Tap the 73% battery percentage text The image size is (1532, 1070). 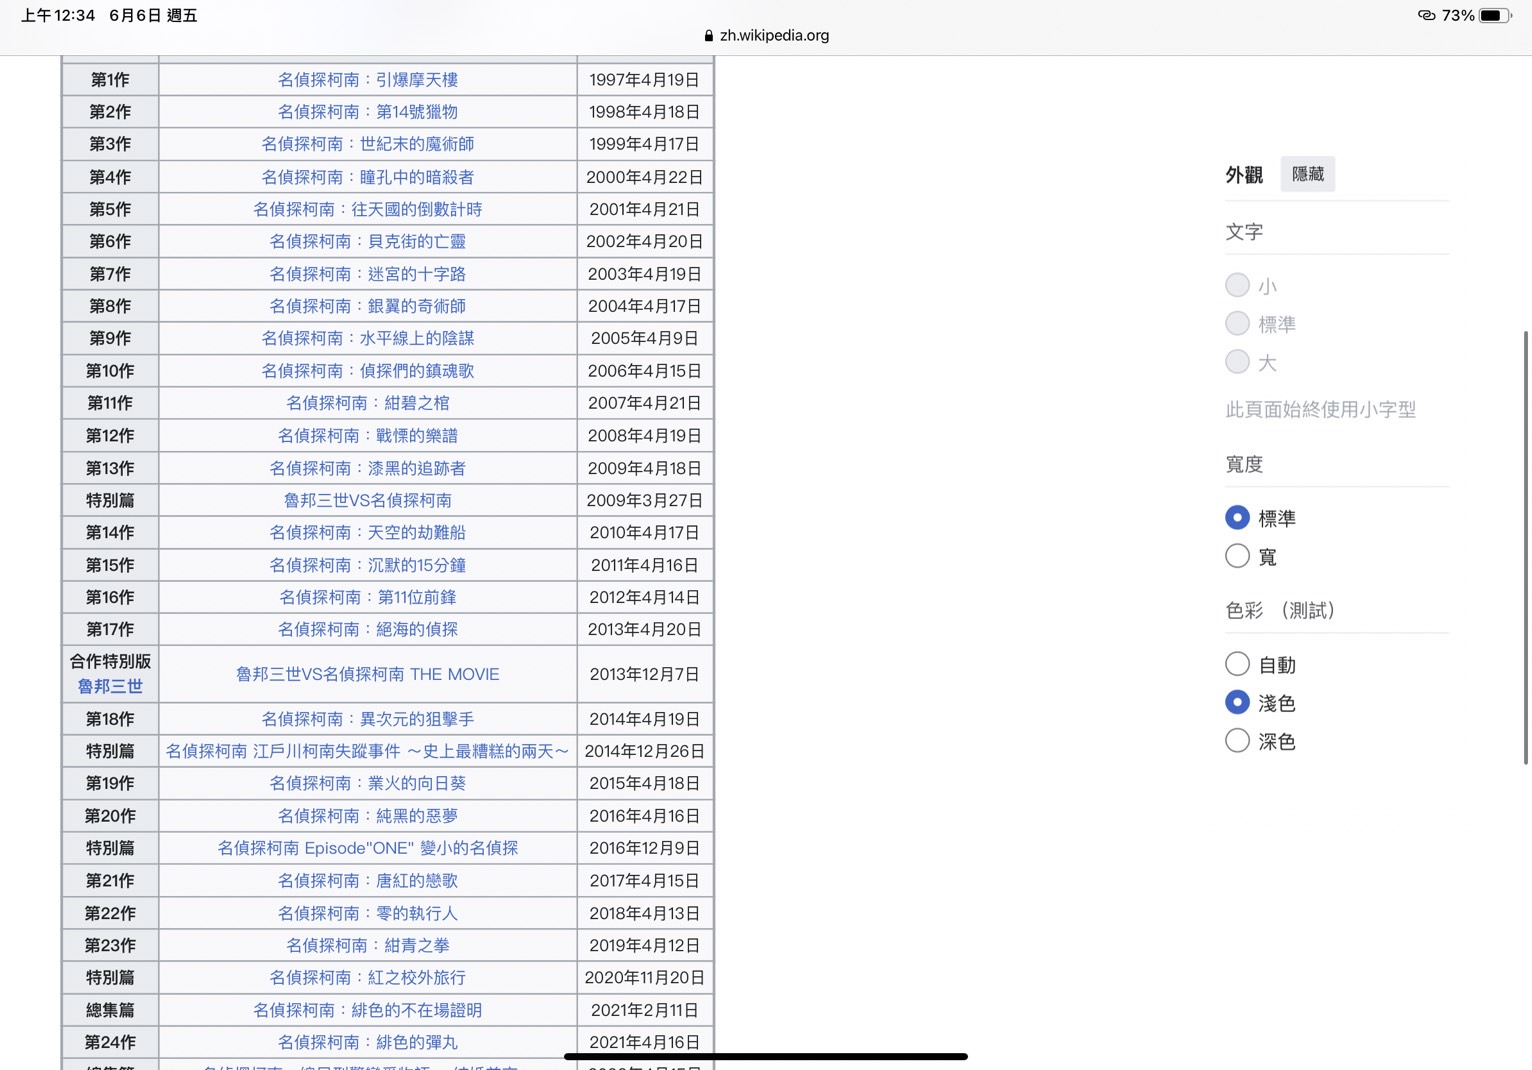pos(1458,15)
